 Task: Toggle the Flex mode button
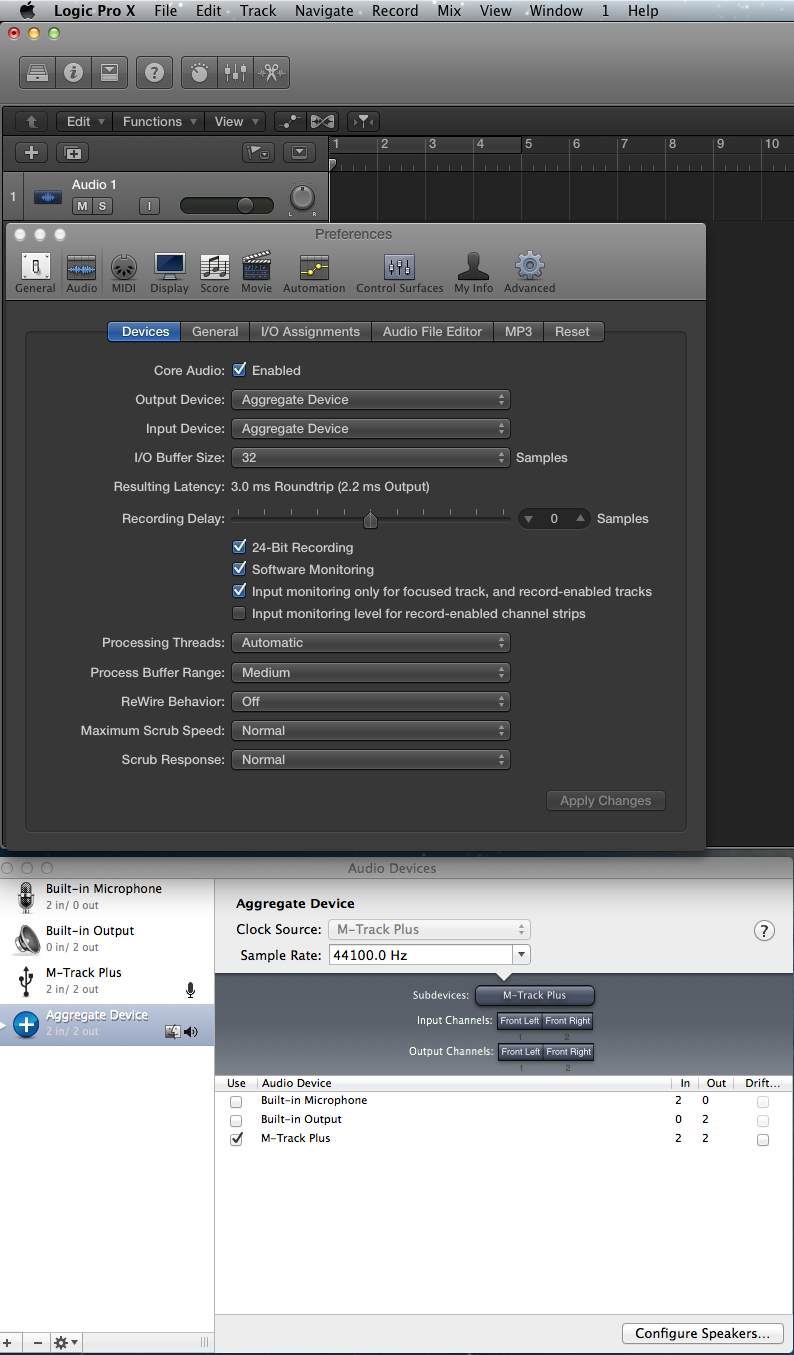pyautogui.click(x=322, y=122)
